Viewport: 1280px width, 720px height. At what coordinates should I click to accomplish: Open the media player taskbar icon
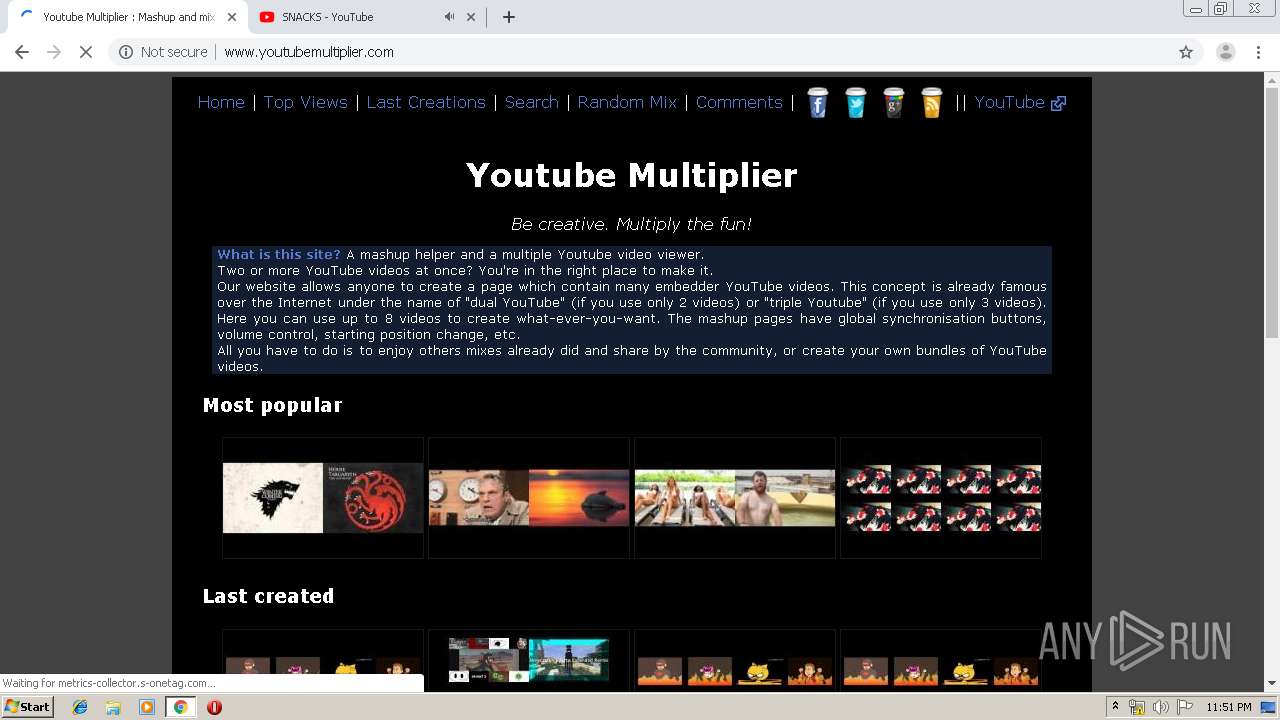(x=147, y=707)
